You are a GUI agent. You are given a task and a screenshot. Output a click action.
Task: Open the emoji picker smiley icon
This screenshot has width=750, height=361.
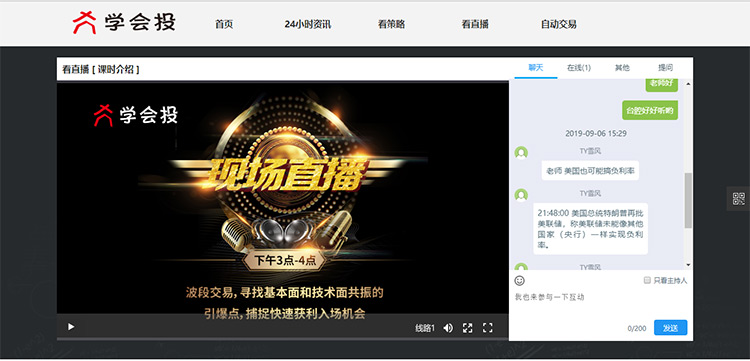[x=519, y=281]
